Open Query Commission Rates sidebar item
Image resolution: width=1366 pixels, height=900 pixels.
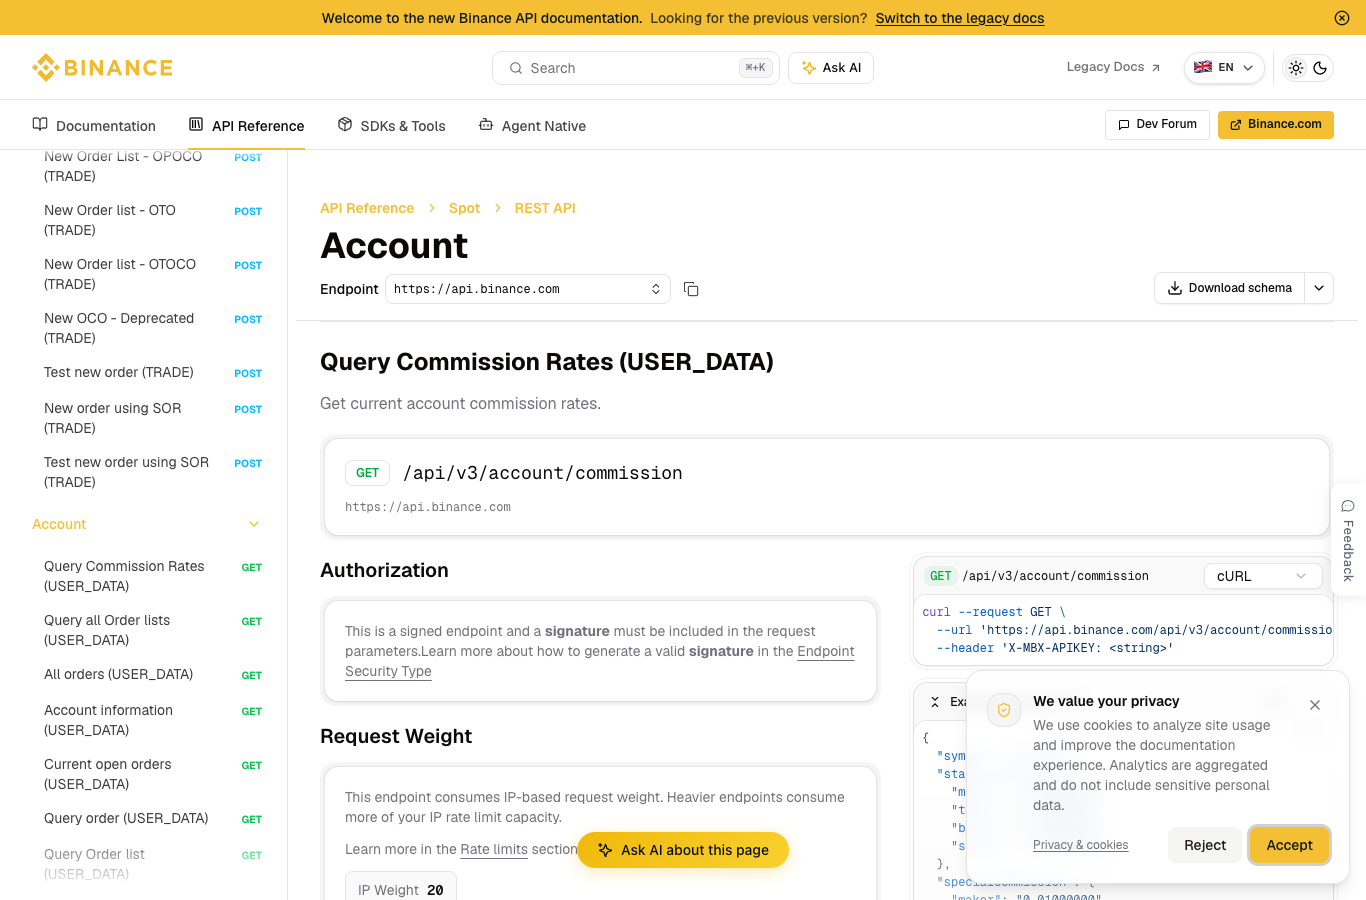click(153, 576)
